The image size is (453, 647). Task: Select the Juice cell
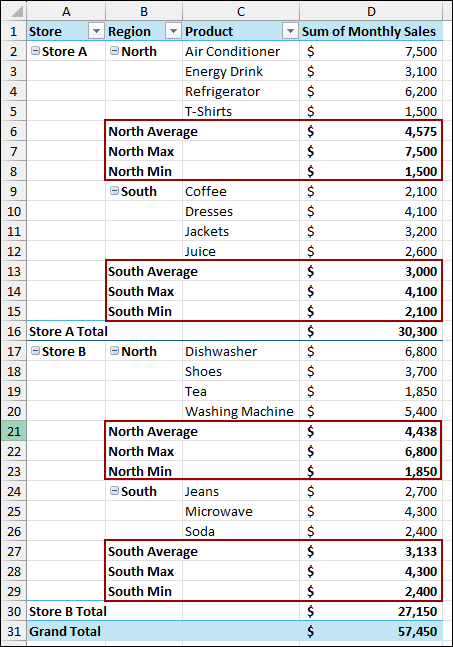[241, 251]
